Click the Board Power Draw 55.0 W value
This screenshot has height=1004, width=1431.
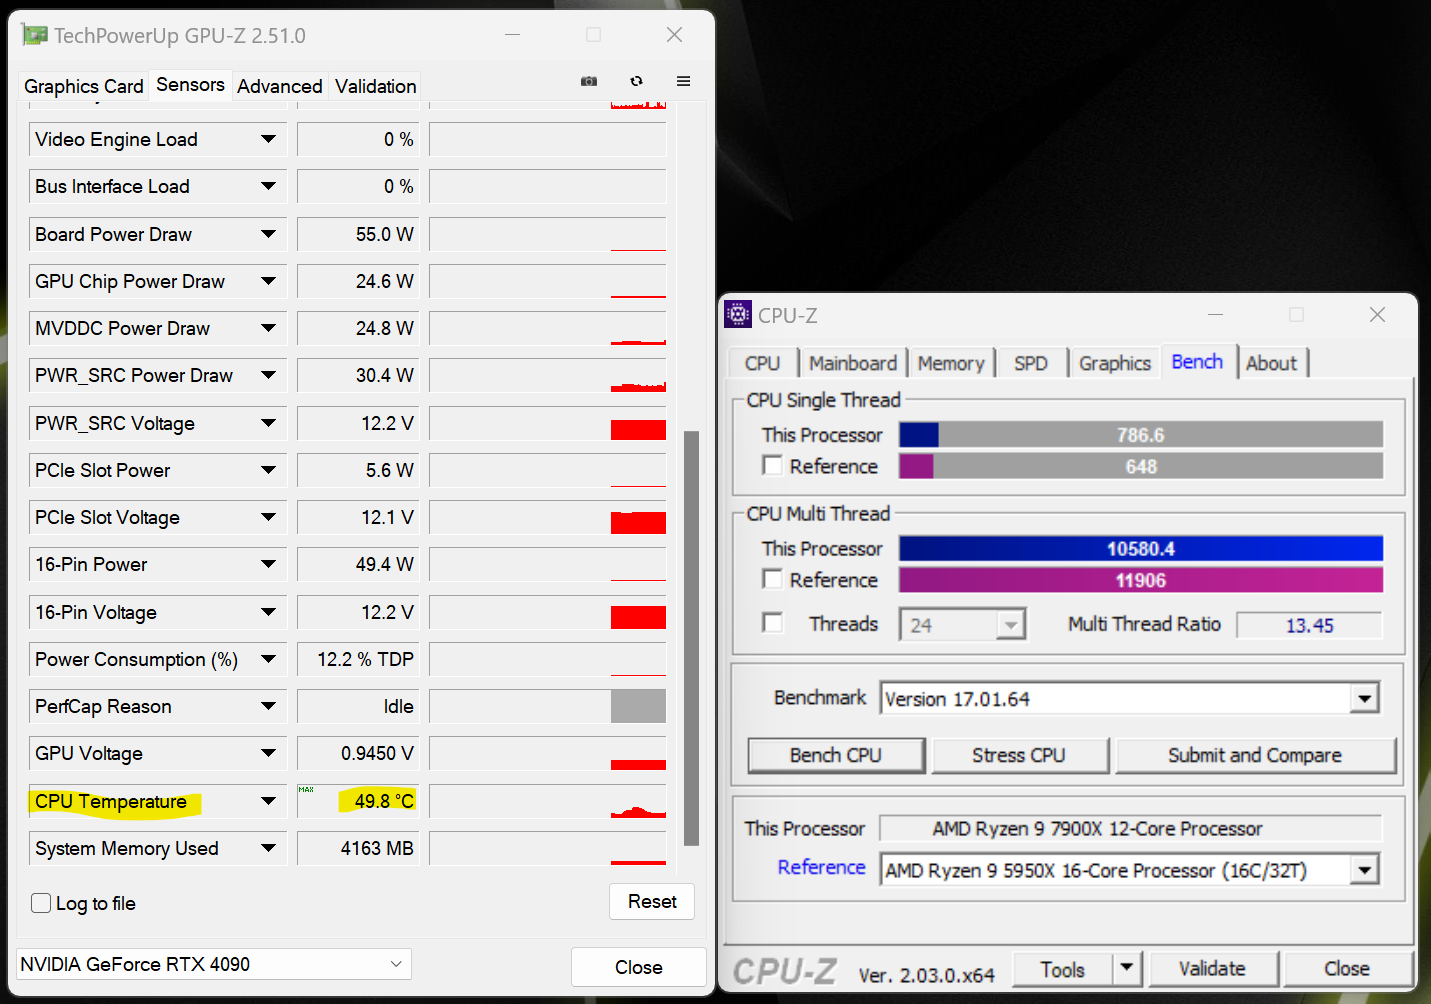click(x=357, y=234)
